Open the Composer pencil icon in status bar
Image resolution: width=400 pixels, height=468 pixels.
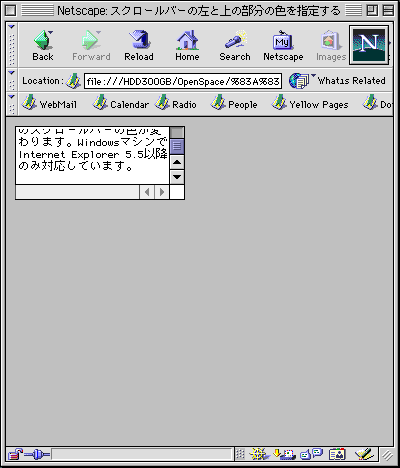pos(364,454)
